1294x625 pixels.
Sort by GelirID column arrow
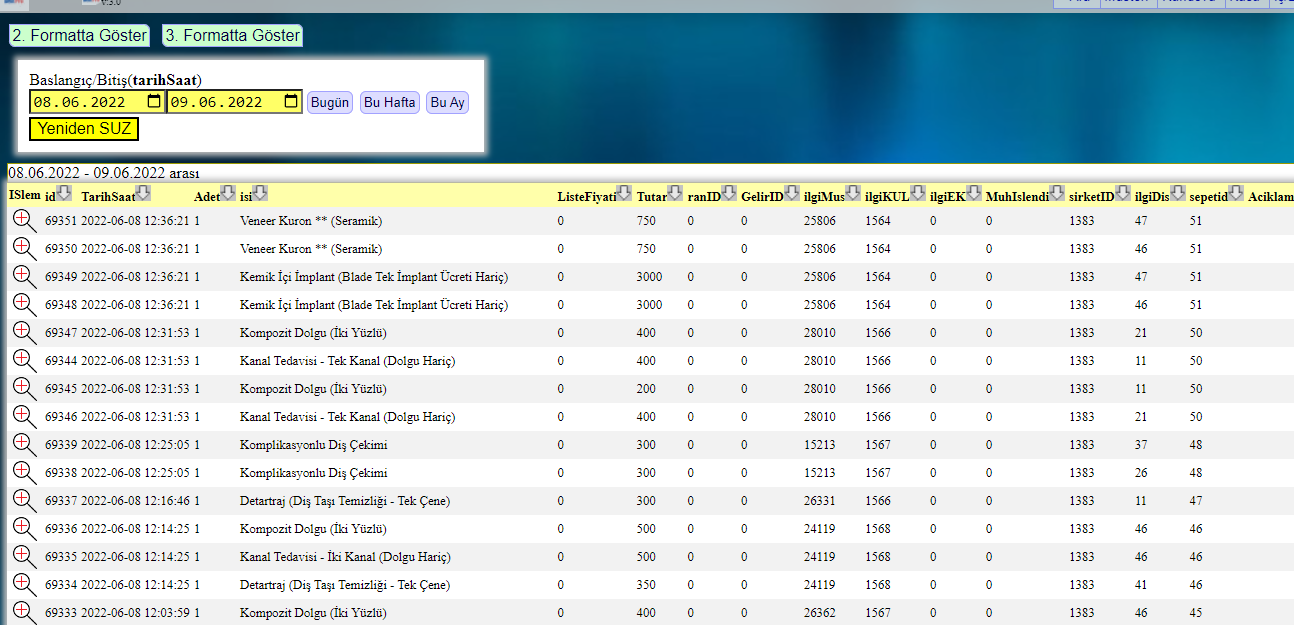click(x=791, y=193)
